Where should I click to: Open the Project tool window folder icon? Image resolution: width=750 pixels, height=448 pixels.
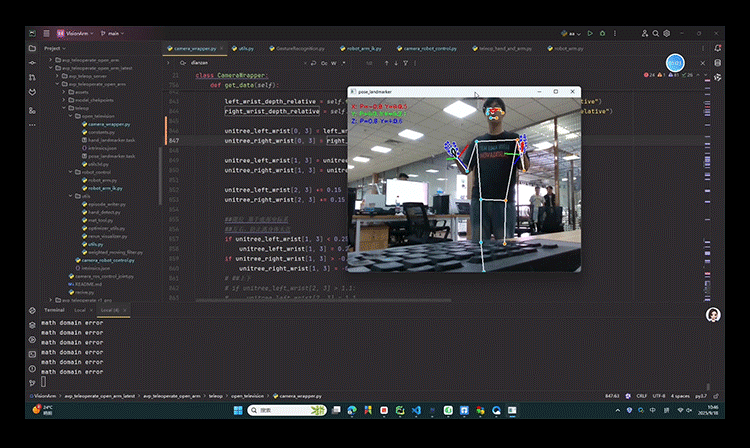point(33,48)
